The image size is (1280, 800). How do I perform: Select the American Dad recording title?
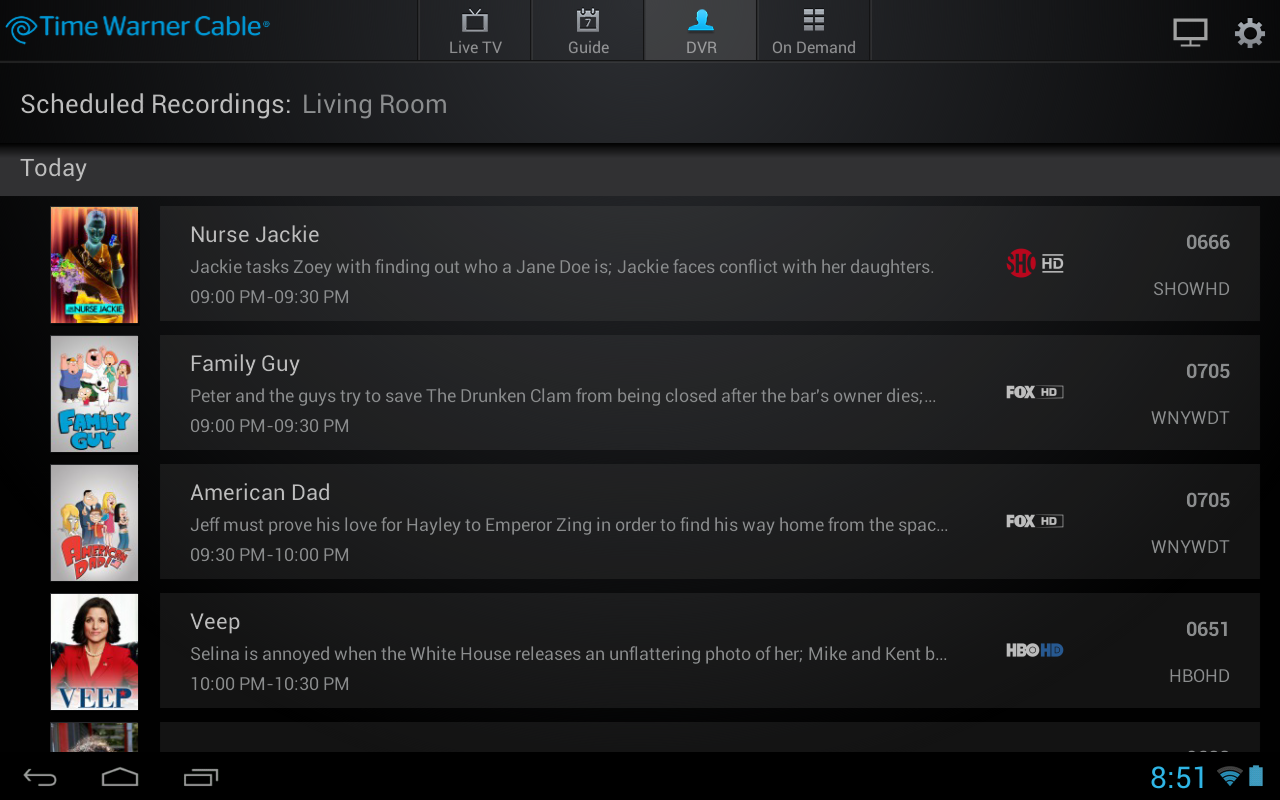pos(260,493)
